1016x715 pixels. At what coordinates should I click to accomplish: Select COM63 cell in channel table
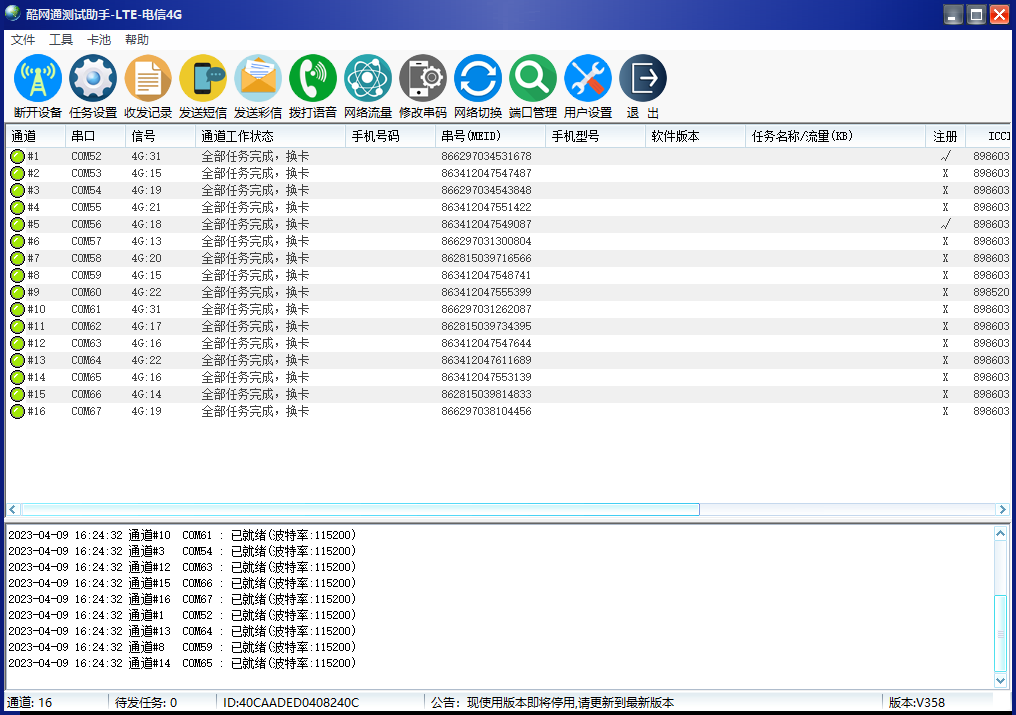click(x=86, y=343)
